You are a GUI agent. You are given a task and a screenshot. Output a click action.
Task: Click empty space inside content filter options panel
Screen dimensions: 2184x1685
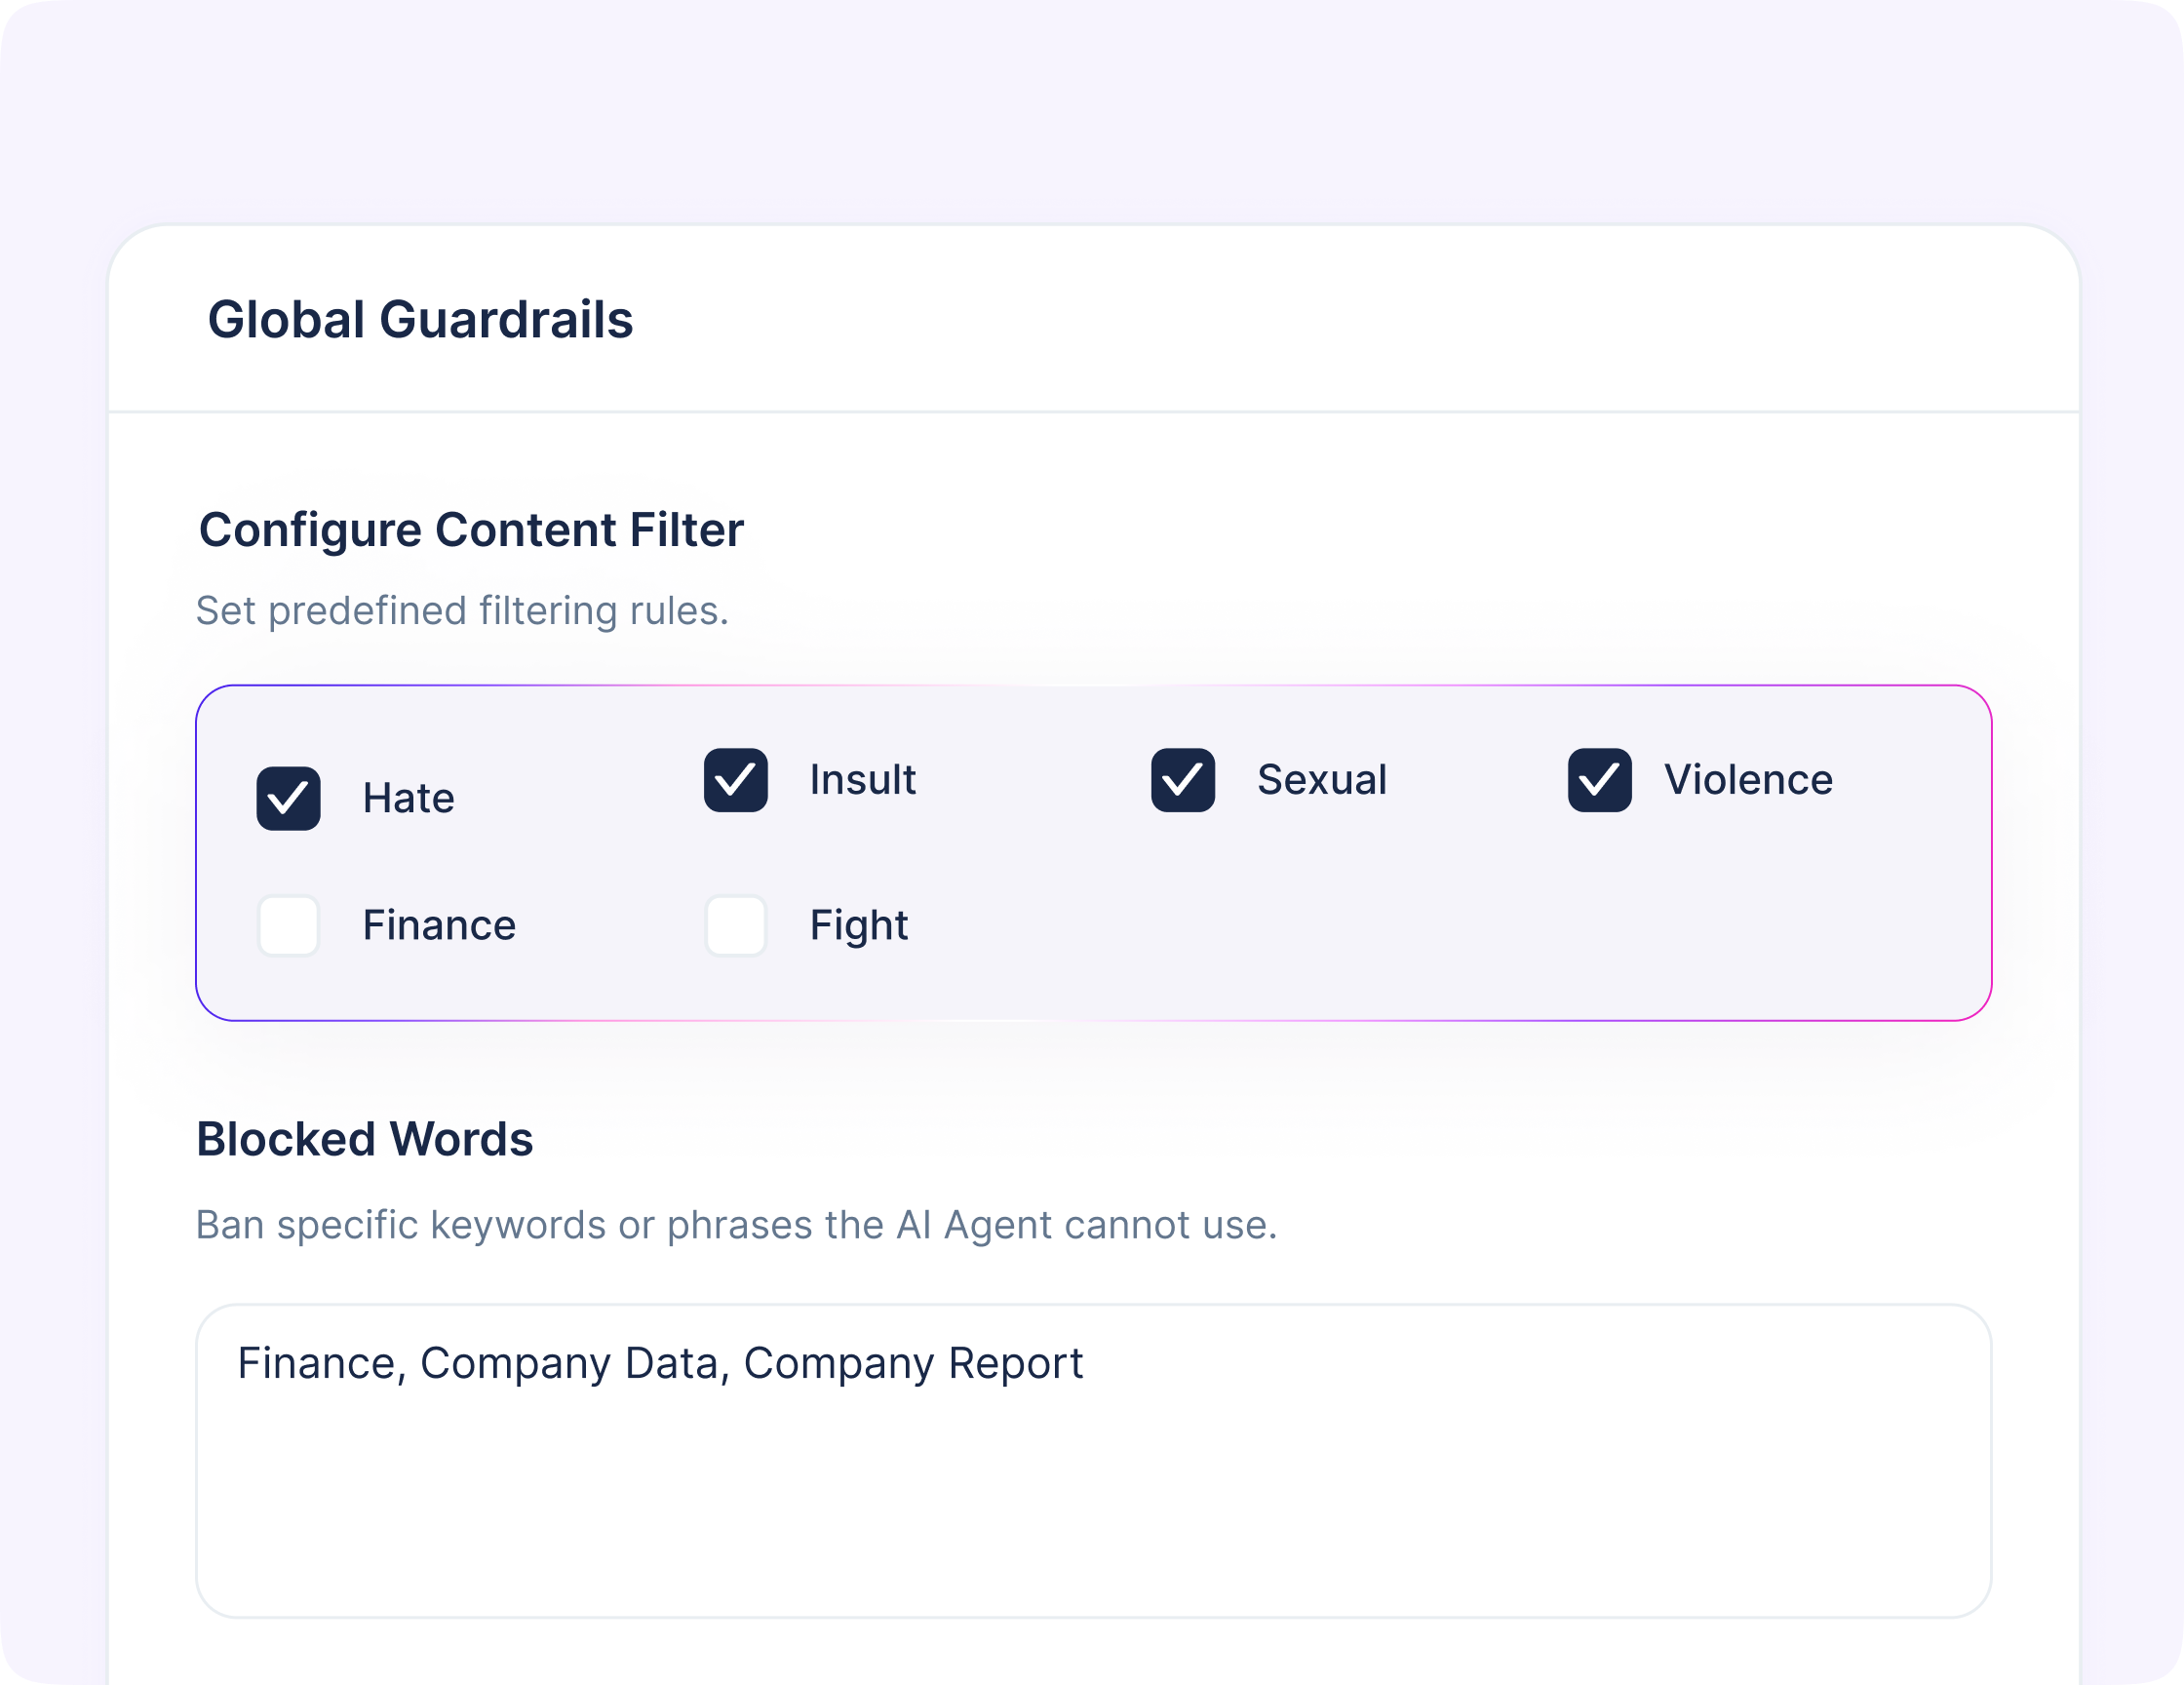tap(1450, 925)
